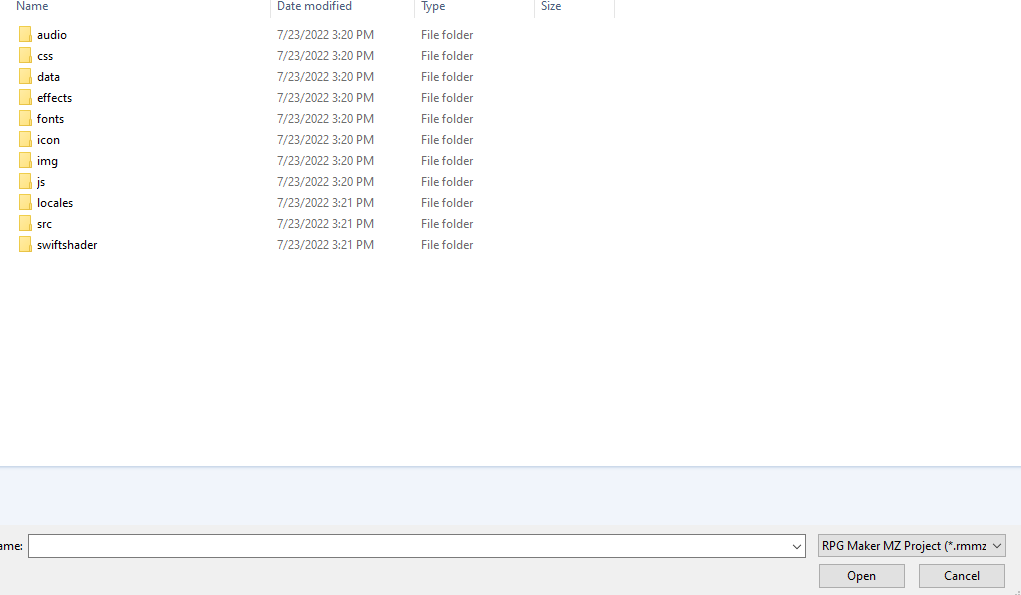Click the Open button
1021x595 pixels.
pyautogui.click(x=861, y=576)
